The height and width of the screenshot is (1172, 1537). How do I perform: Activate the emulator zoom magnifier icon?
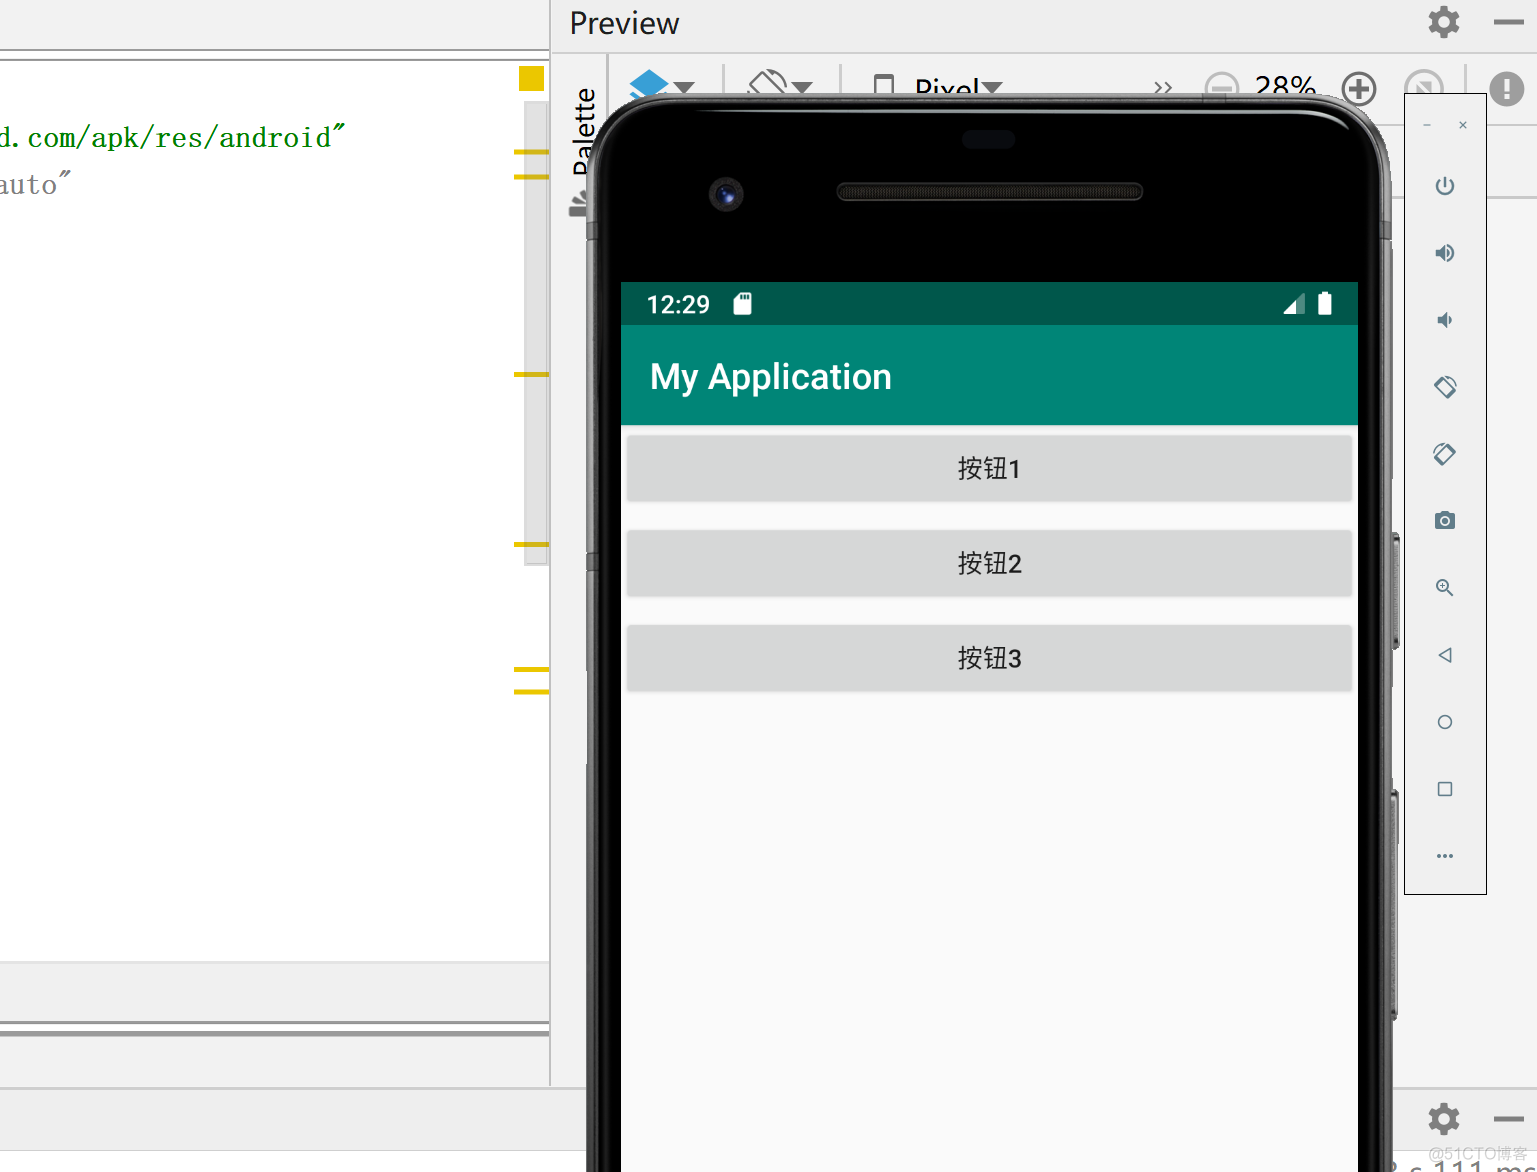(1445, 588)
